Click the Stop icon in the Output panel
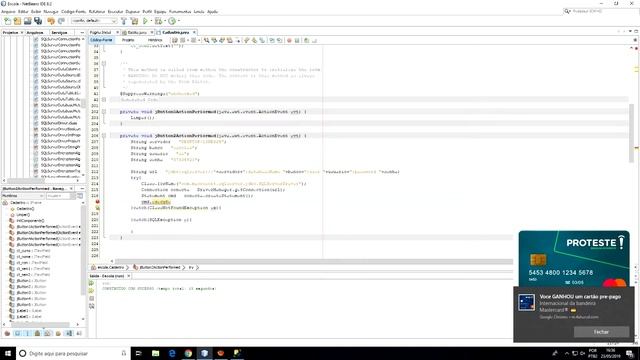Viewport: 640px width, 360px height. coord(91,298)
